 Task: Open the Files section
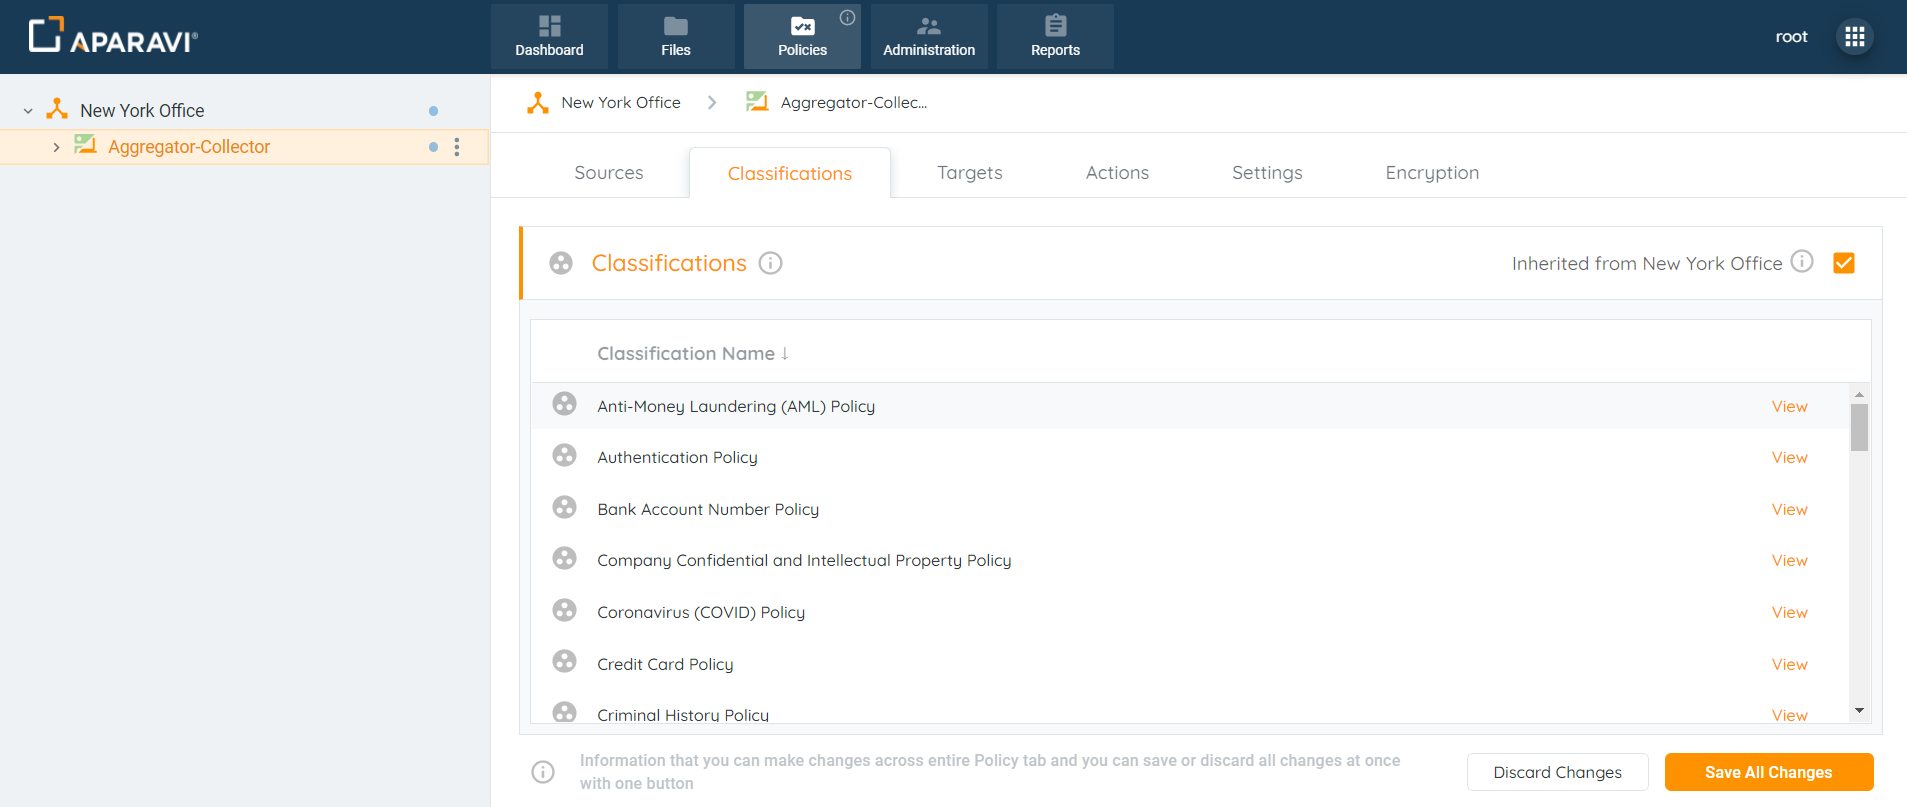675,37
